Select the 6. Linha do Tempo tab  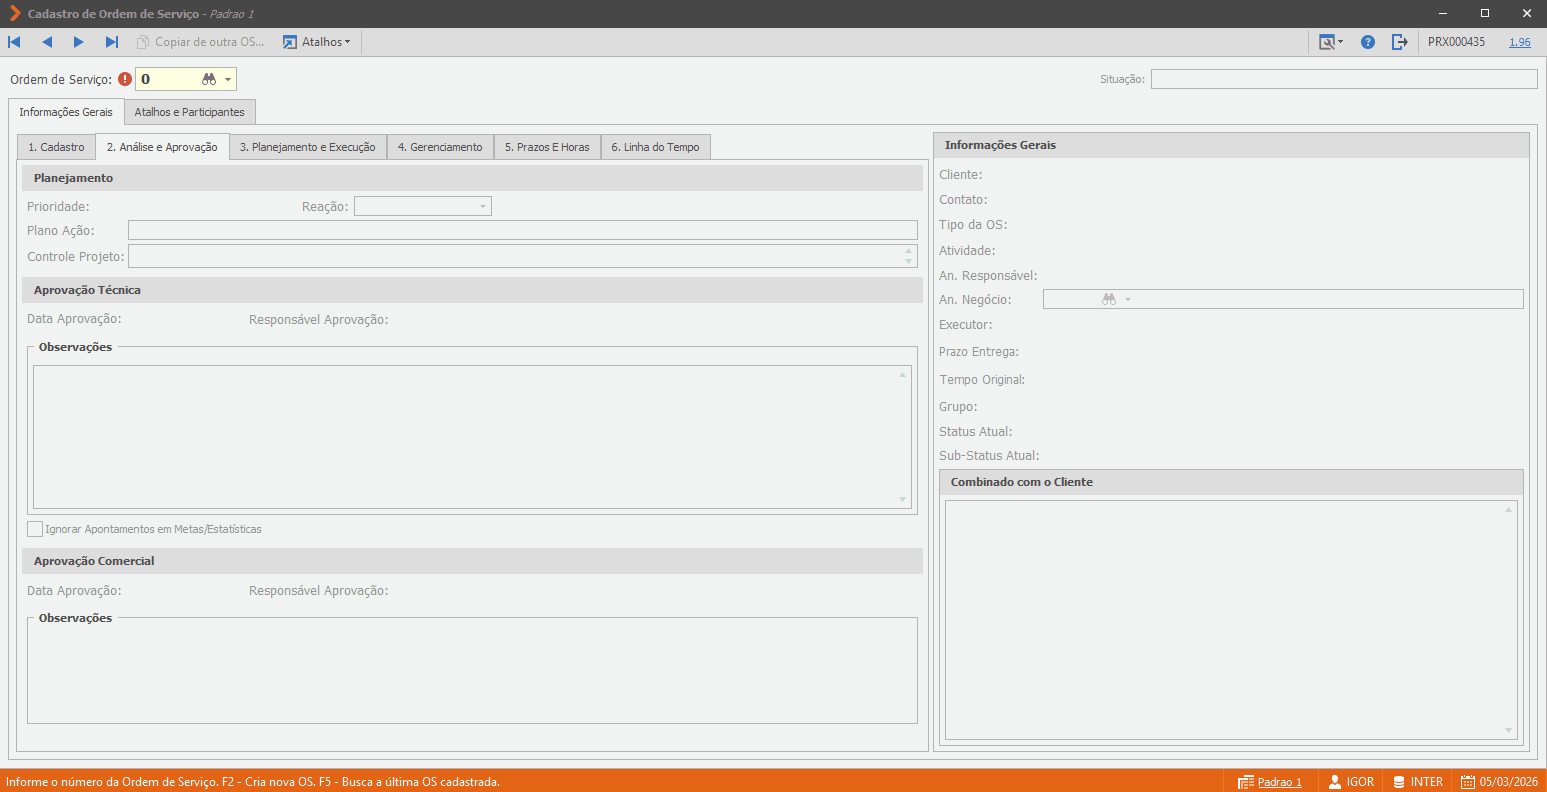click(656, 147)
